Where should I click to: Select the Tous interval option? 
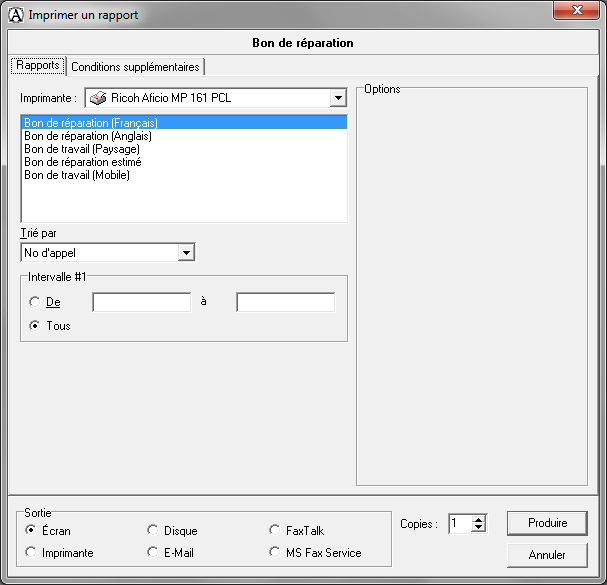(35, 325)
